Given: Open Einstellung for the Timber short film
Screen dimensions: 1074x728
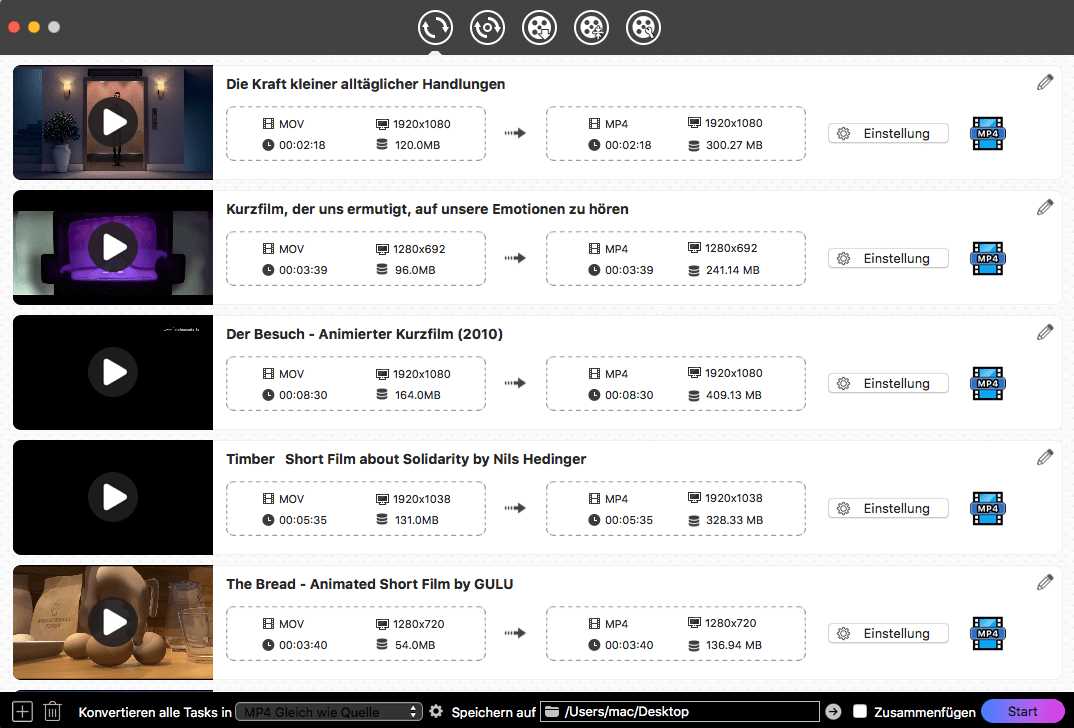Looking at the screenshot, I should tap(888, 508).
